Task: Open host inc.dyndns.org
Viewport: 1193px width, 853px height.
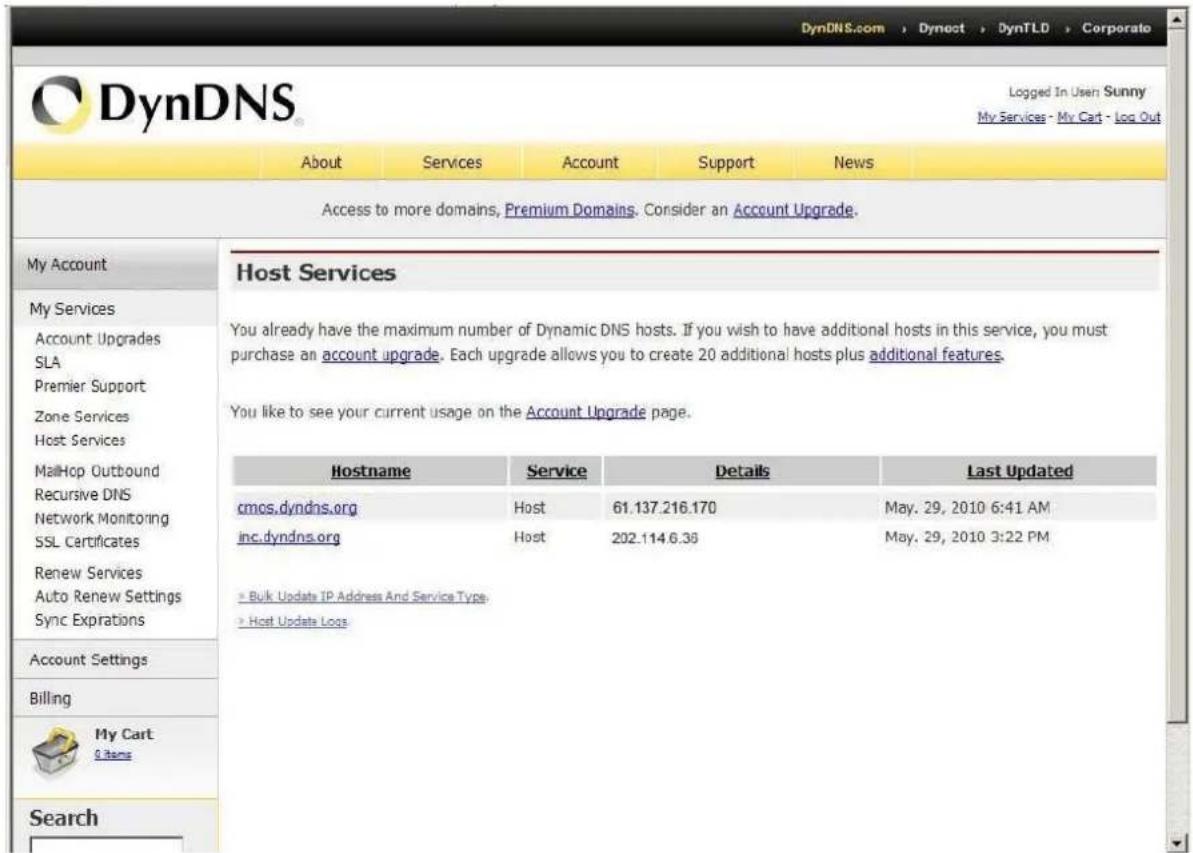Action: [x=288, y=537]
